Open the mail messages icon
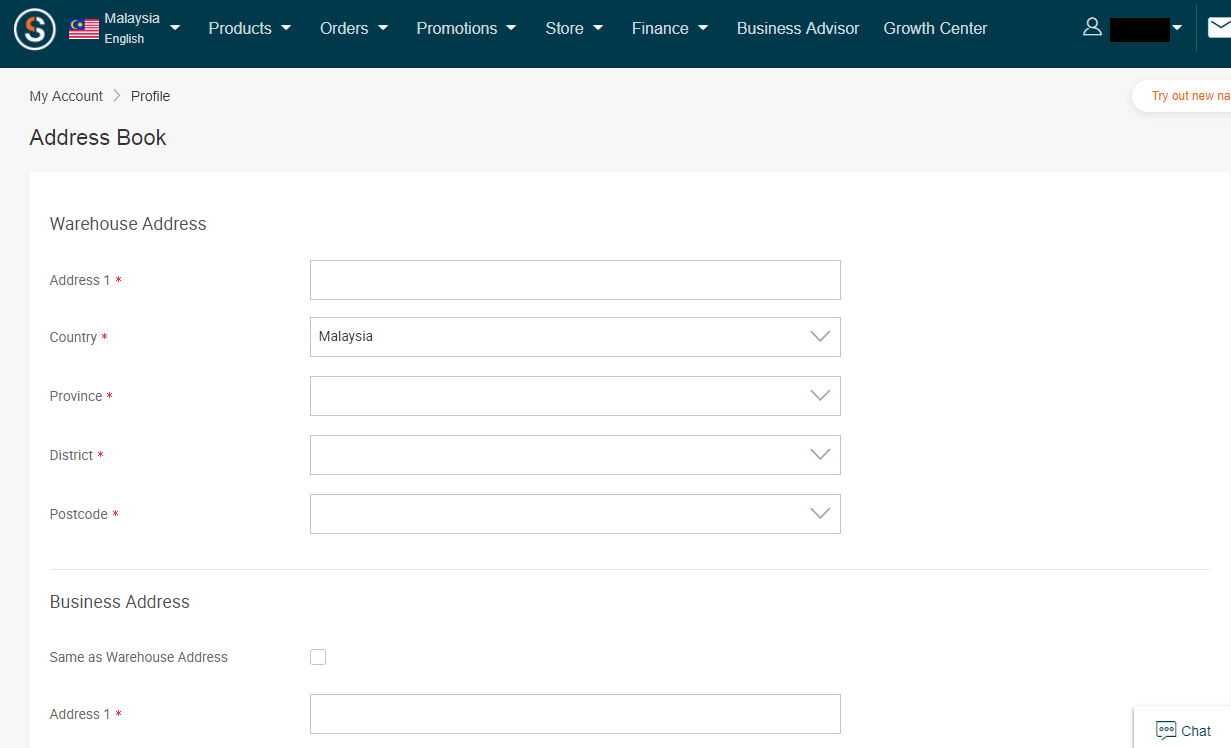The image size is (1231, 748). click(1219, 27)
